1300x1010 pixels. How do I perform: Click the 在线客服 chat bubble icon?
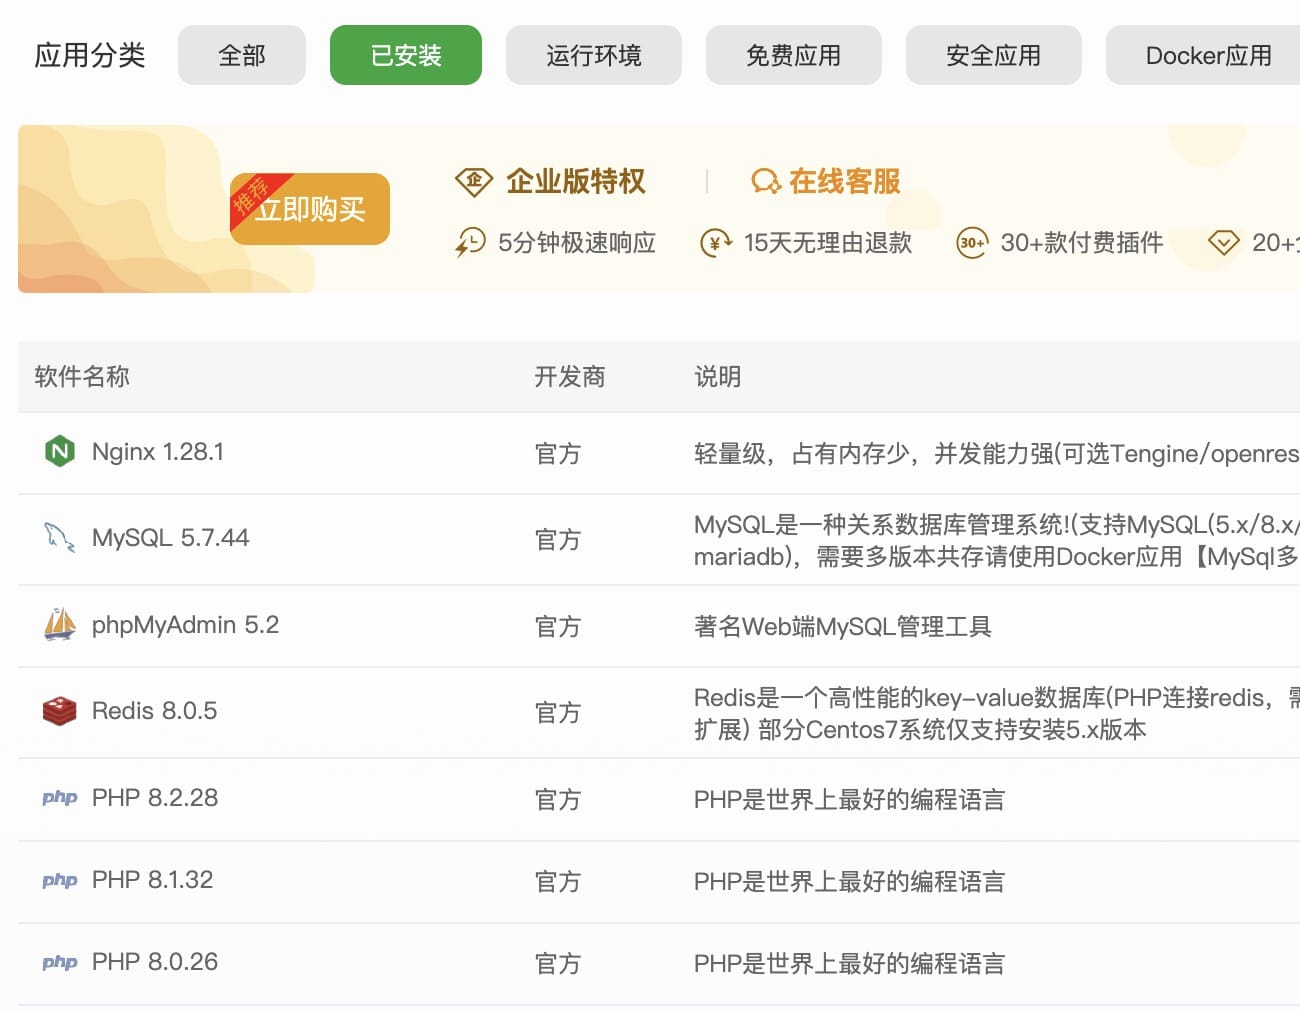765,181
